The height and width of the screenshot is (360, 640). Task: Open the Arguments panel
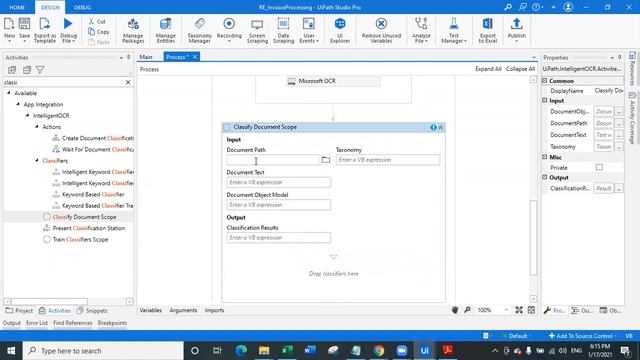(183, 310)
